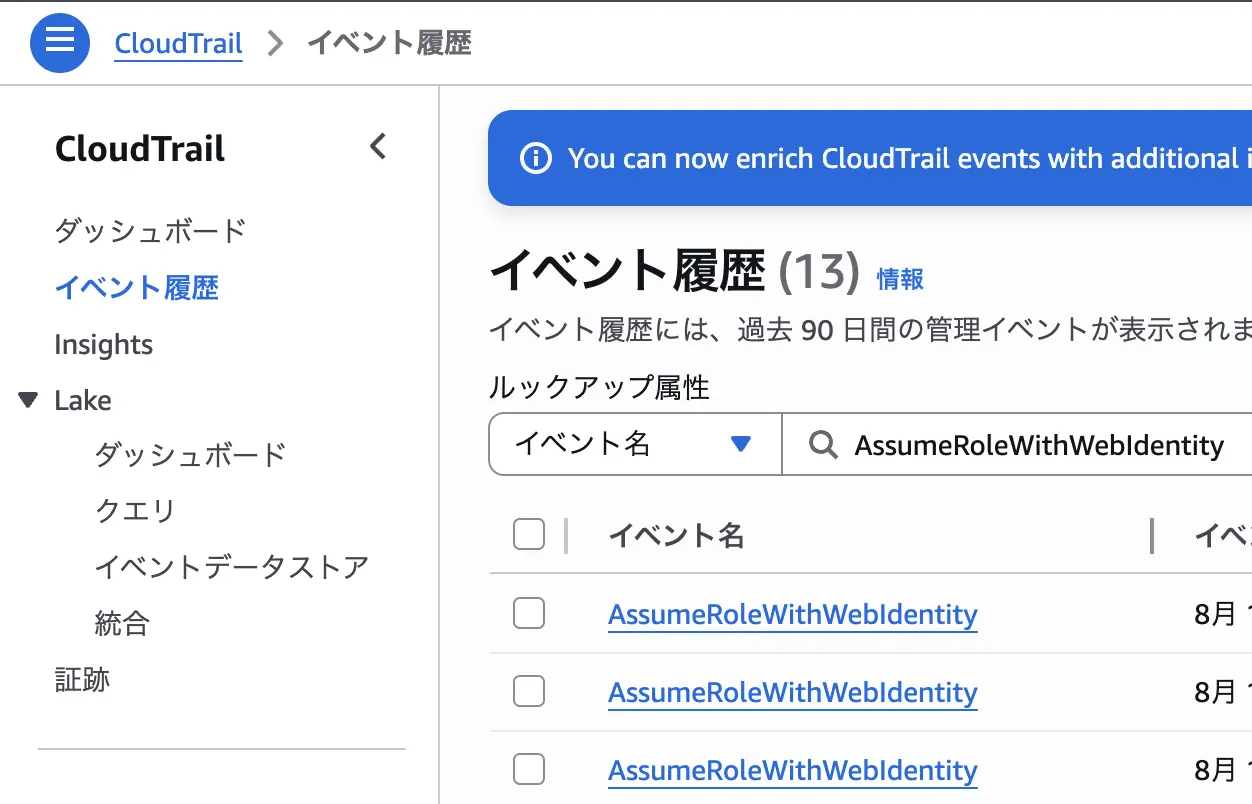1252x804 pixels.
Task: Open the イベント名 lookup attribute dropdown
Action: click(x=634, y=443)
